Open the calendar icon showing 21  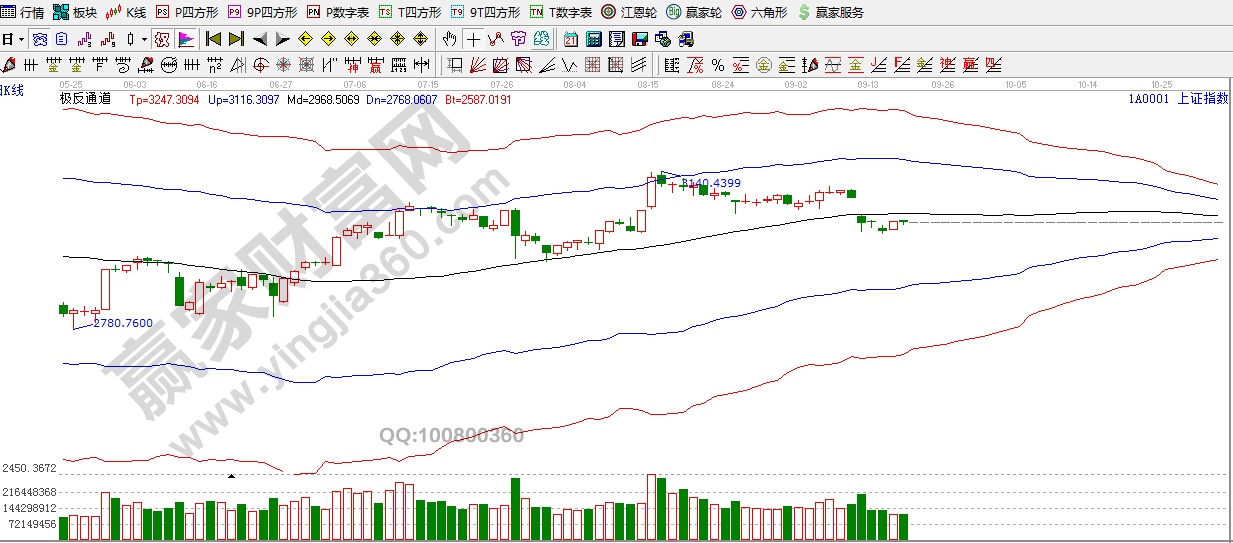click(571, 40)
